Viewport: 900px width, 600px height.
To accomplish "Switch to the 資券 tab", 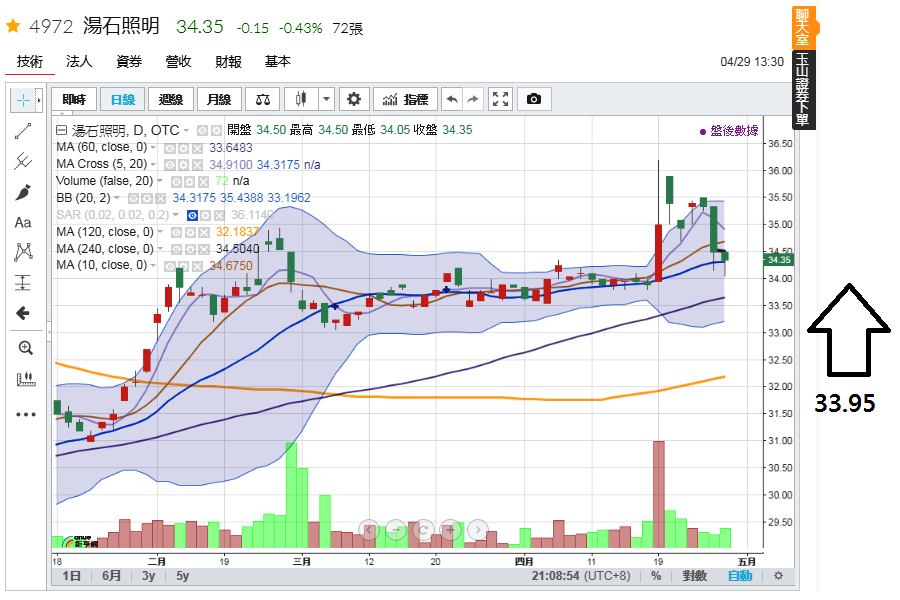I will click(129, 61).
